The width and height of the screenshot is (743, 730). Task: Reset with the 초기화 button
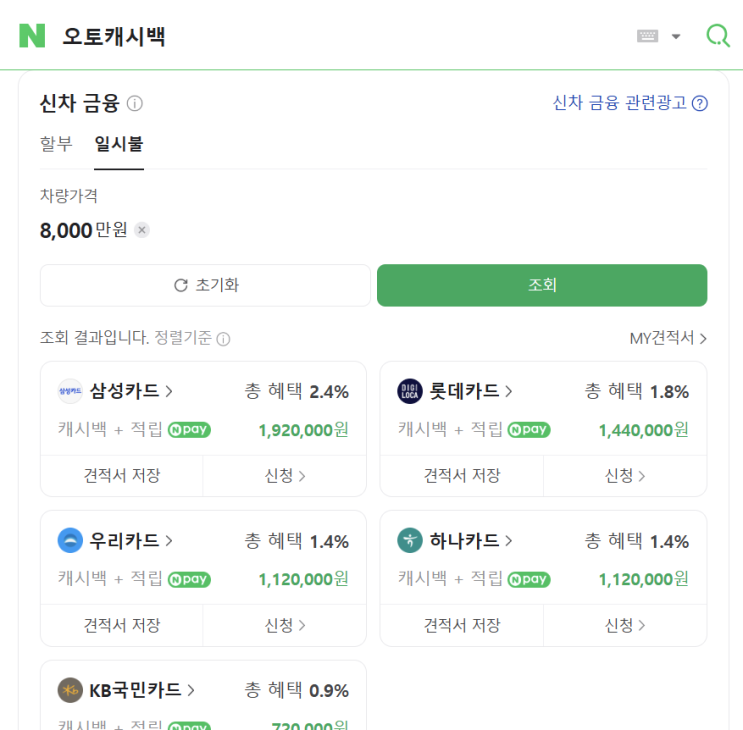(x=205, y=285)
